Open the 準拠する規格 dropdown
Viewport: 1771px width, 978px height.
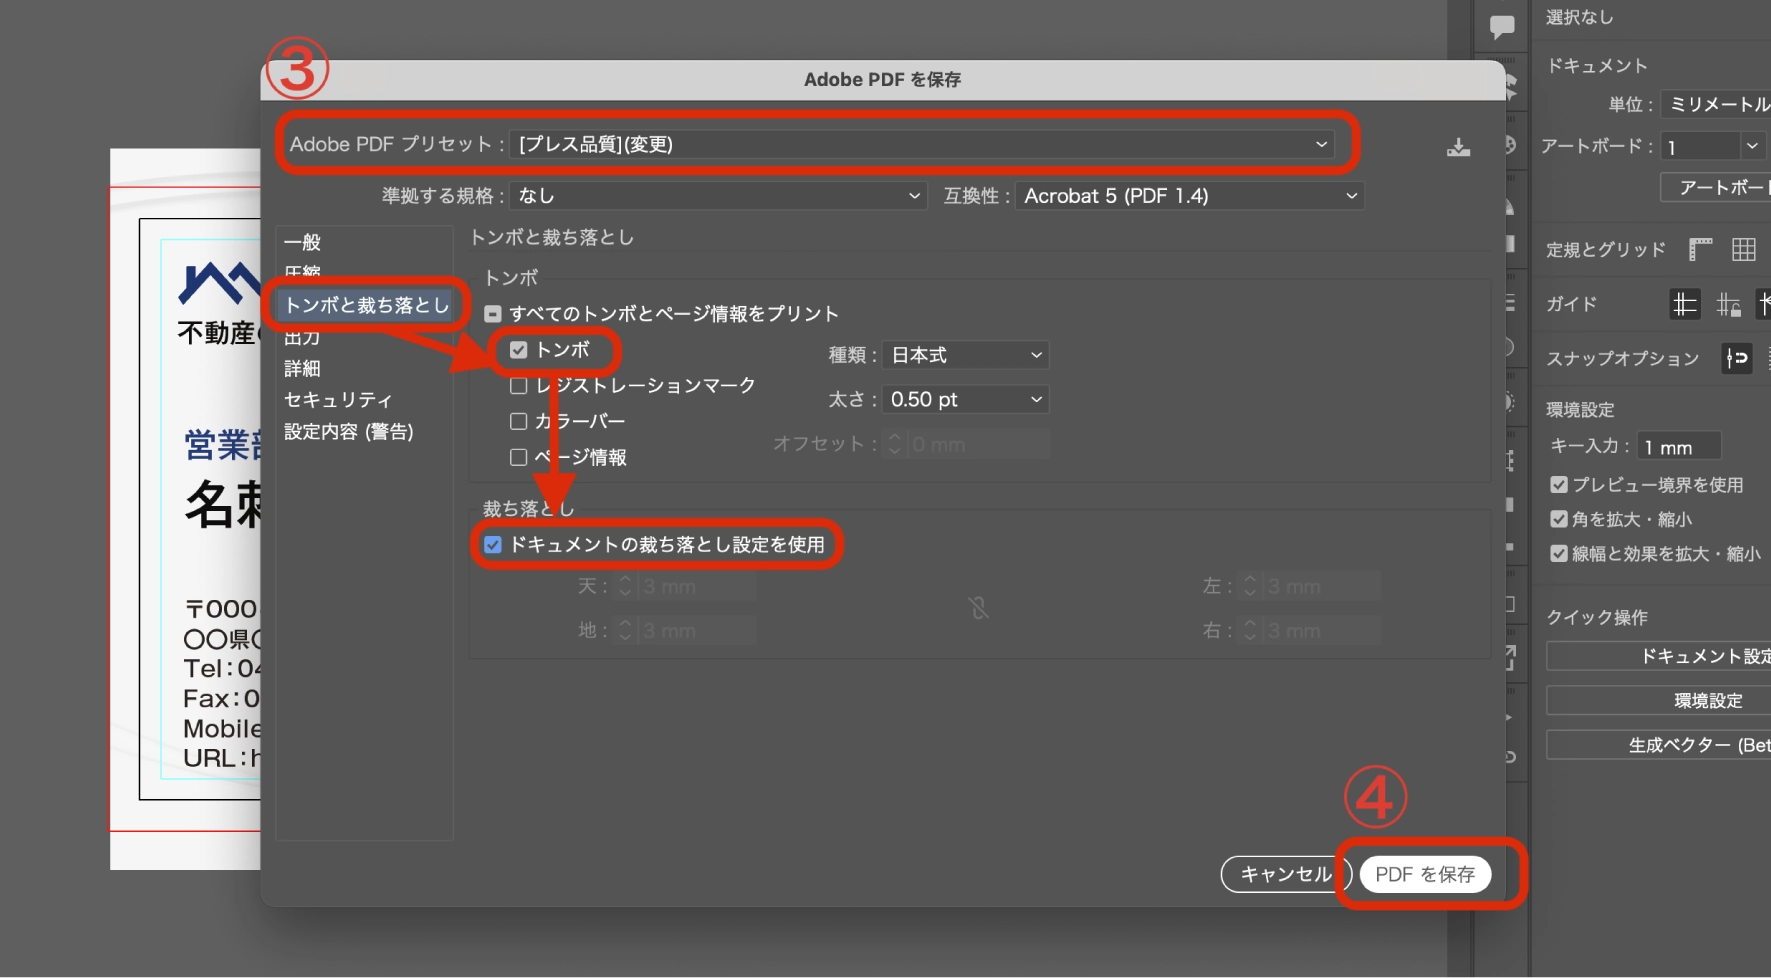point(718,196)
